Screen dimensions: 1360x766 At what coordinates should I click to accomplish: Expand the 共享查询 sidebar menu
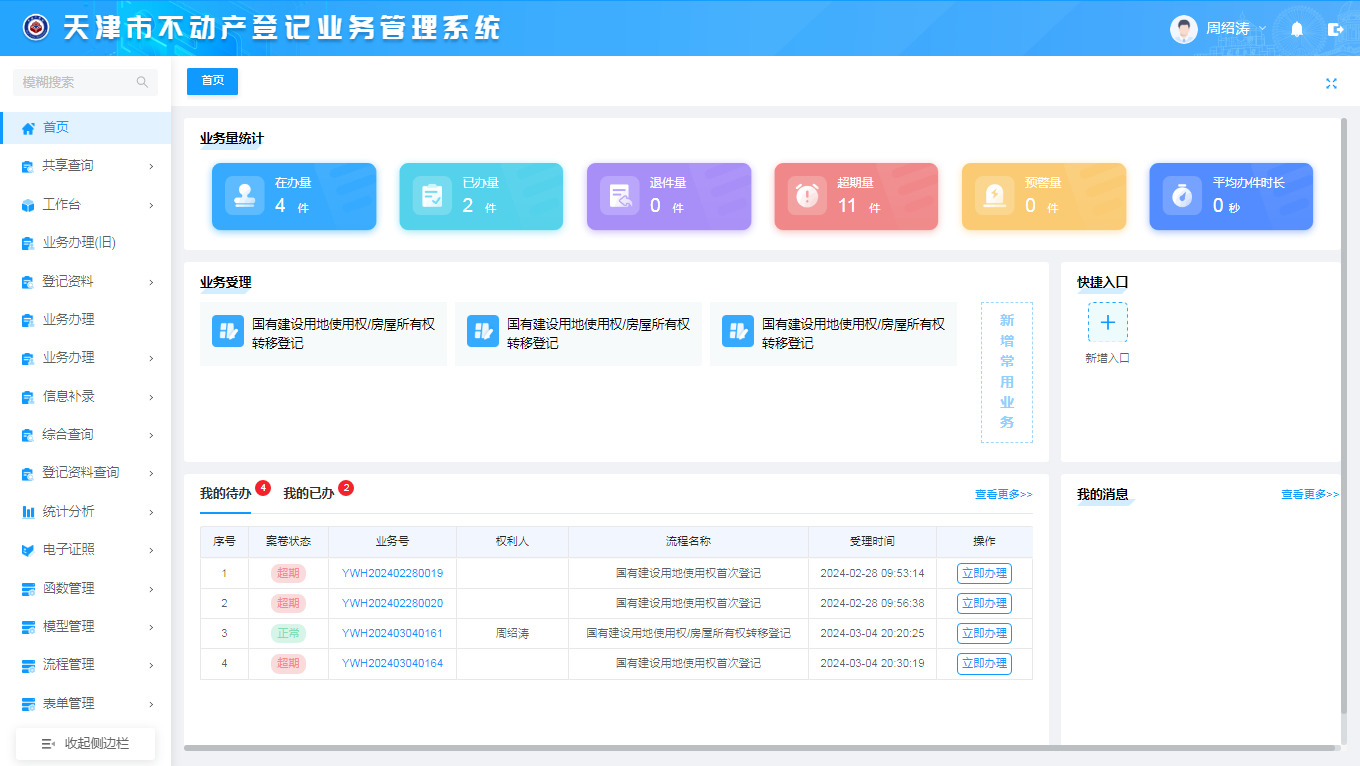click(86, 166)
